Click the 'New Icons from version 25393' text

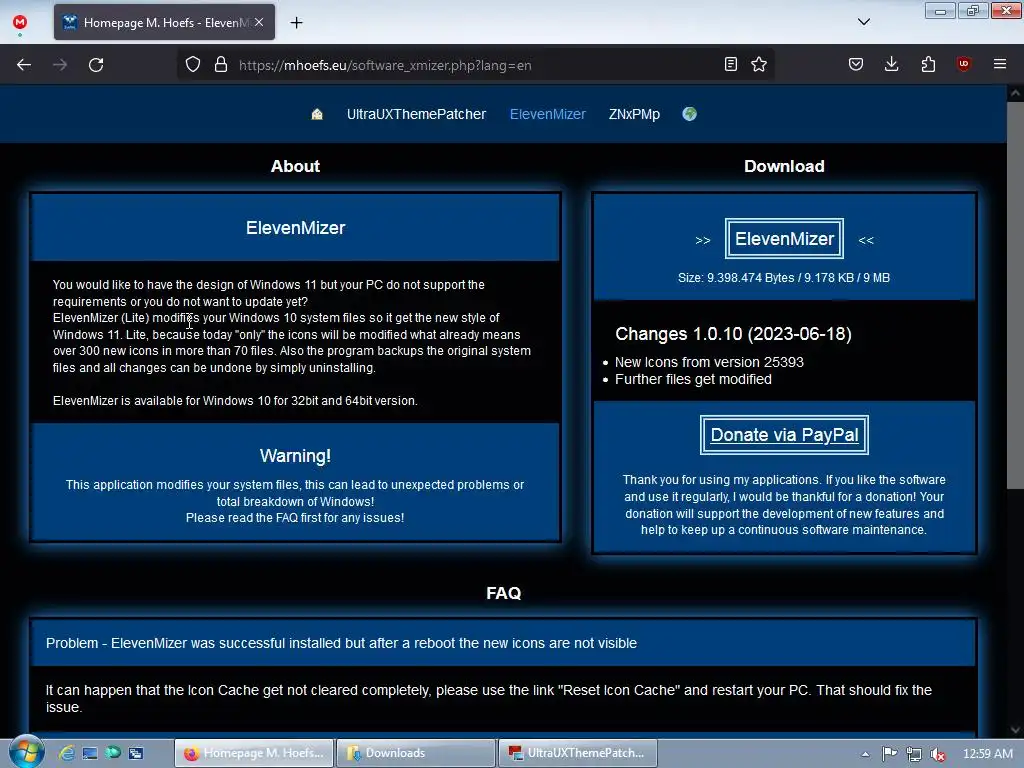tap(709, 362)
